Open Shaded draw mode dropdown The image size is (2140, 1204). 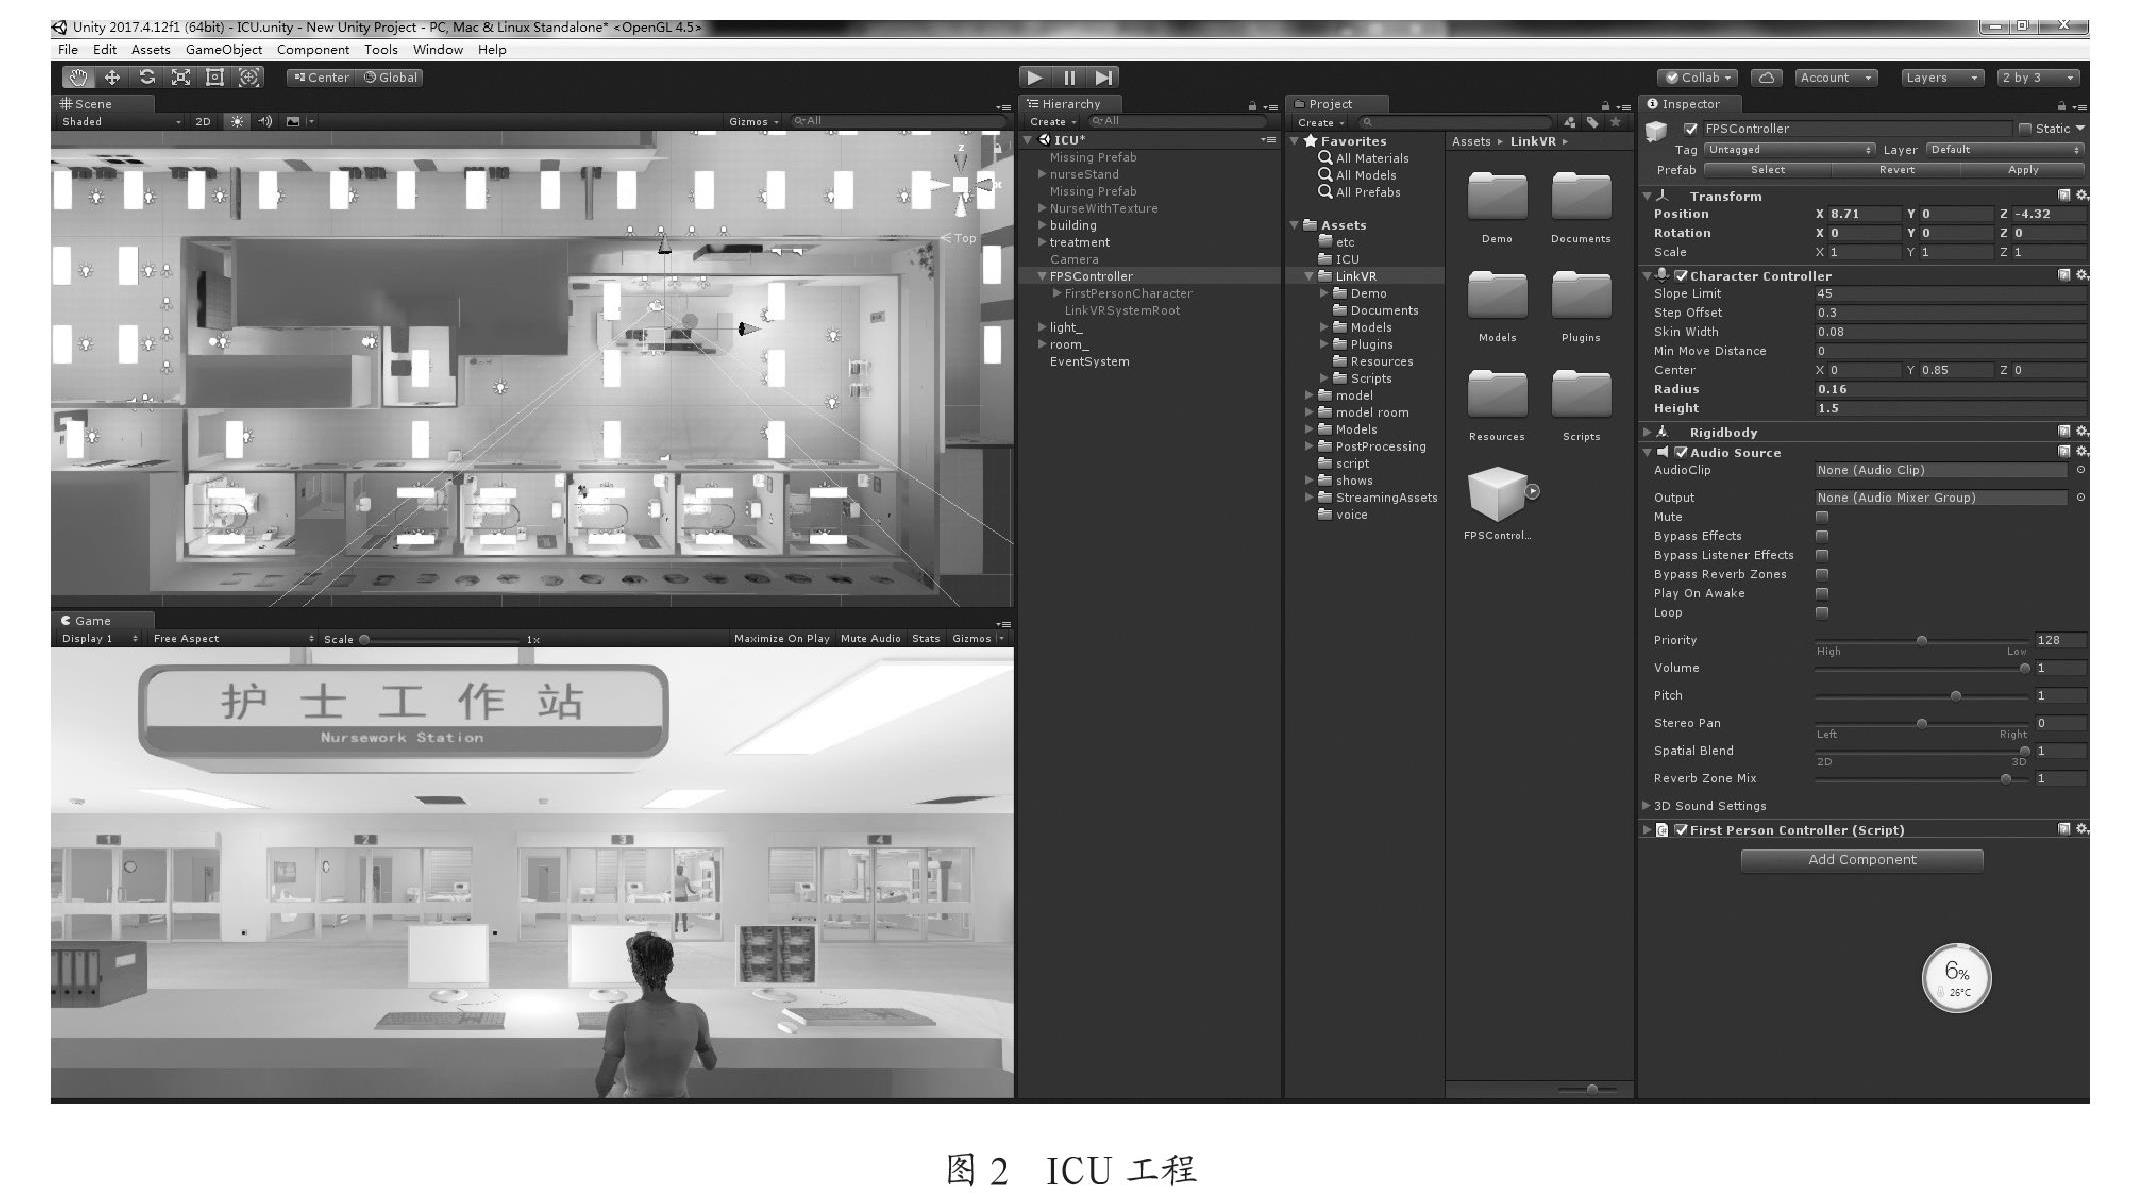click(121, 121)
